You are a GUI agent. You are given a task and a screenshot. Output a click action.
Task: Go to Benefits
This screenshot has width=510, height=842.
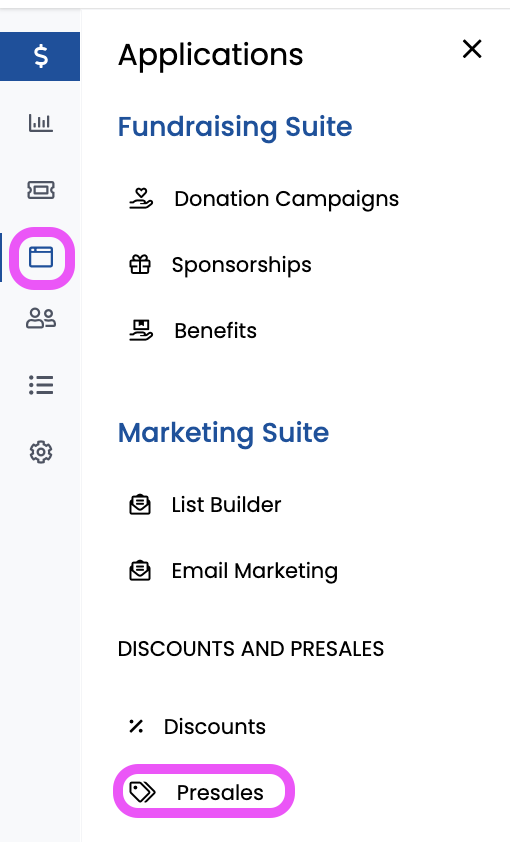point(193,331)
